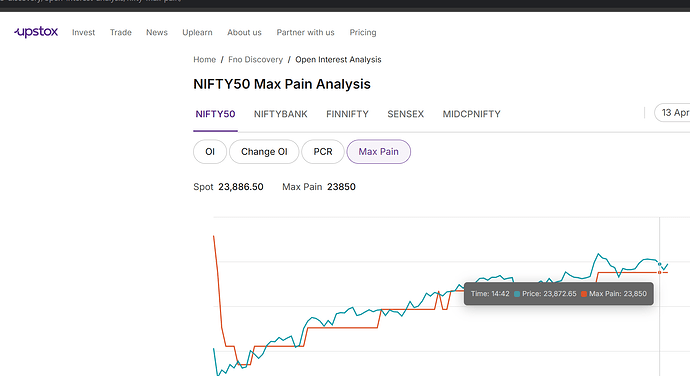Open Partner with us link
Screen dimensions: 690x376
[x=305, y=33]
